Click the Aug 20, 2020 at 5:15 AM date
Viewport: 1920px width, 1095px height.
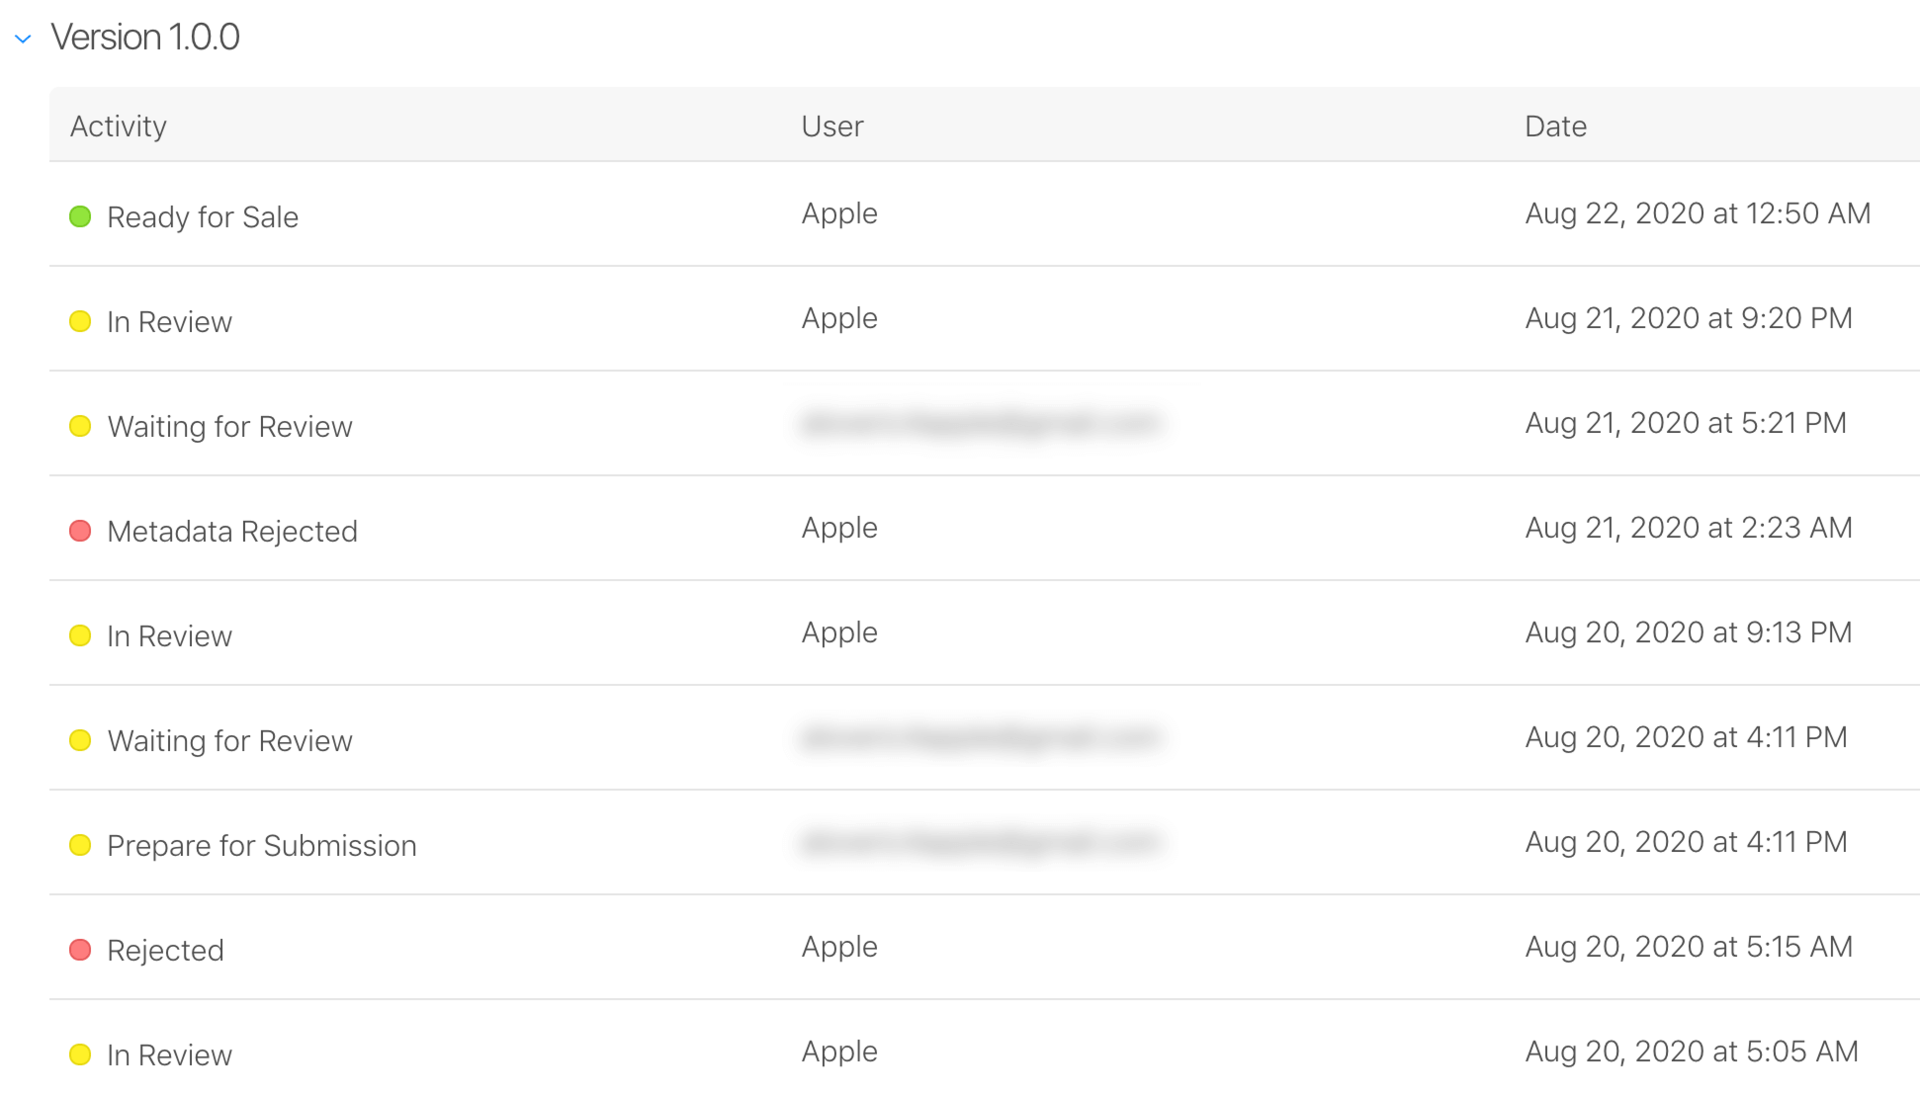pos(1688,947)
